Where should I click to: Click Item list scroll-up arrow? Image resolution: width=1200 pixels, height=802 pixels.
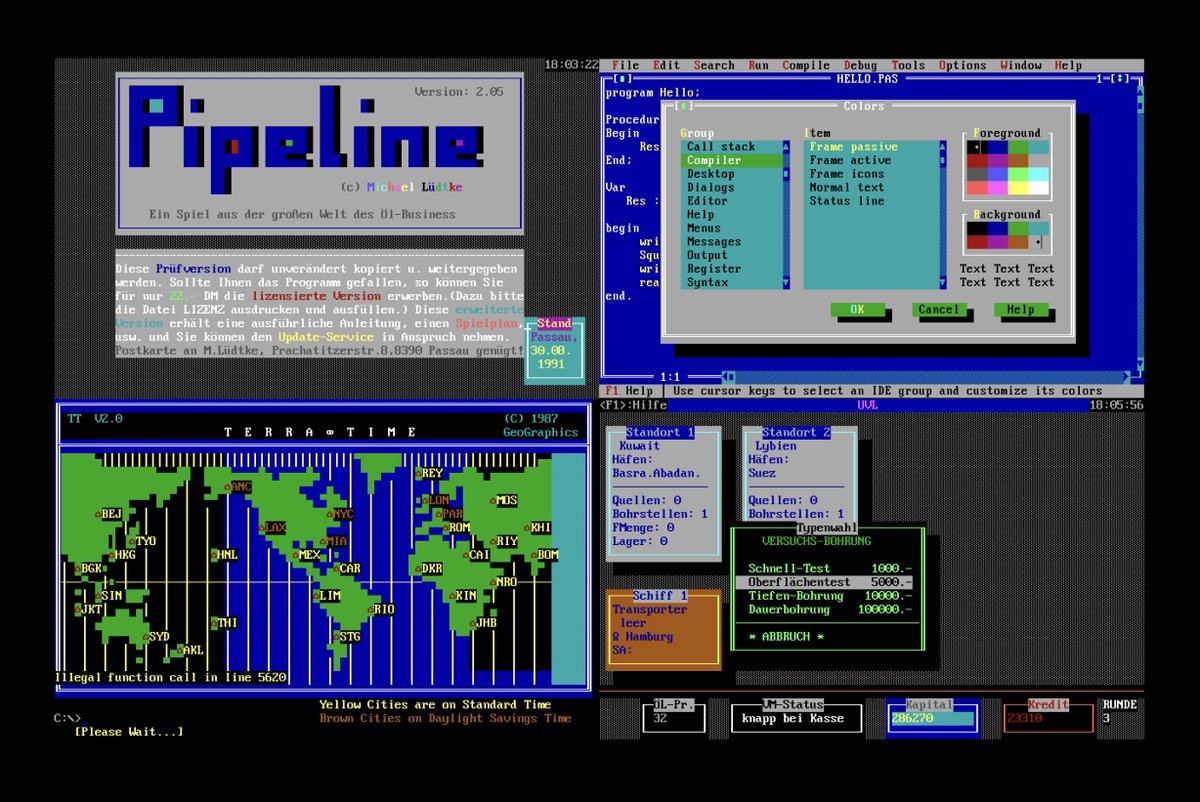point(943,146)
